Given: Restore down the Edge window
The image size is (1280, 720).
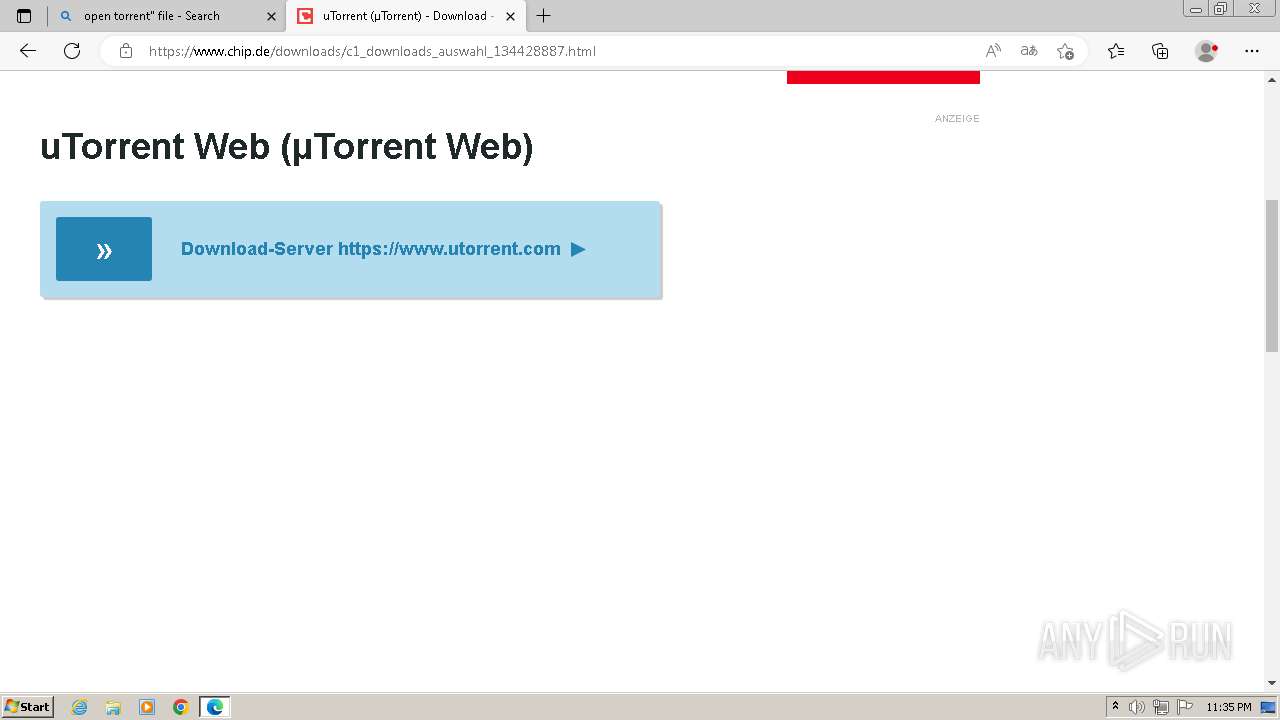Looking at the screenshot, I should pyautogui.click(x=1221, y=9).
